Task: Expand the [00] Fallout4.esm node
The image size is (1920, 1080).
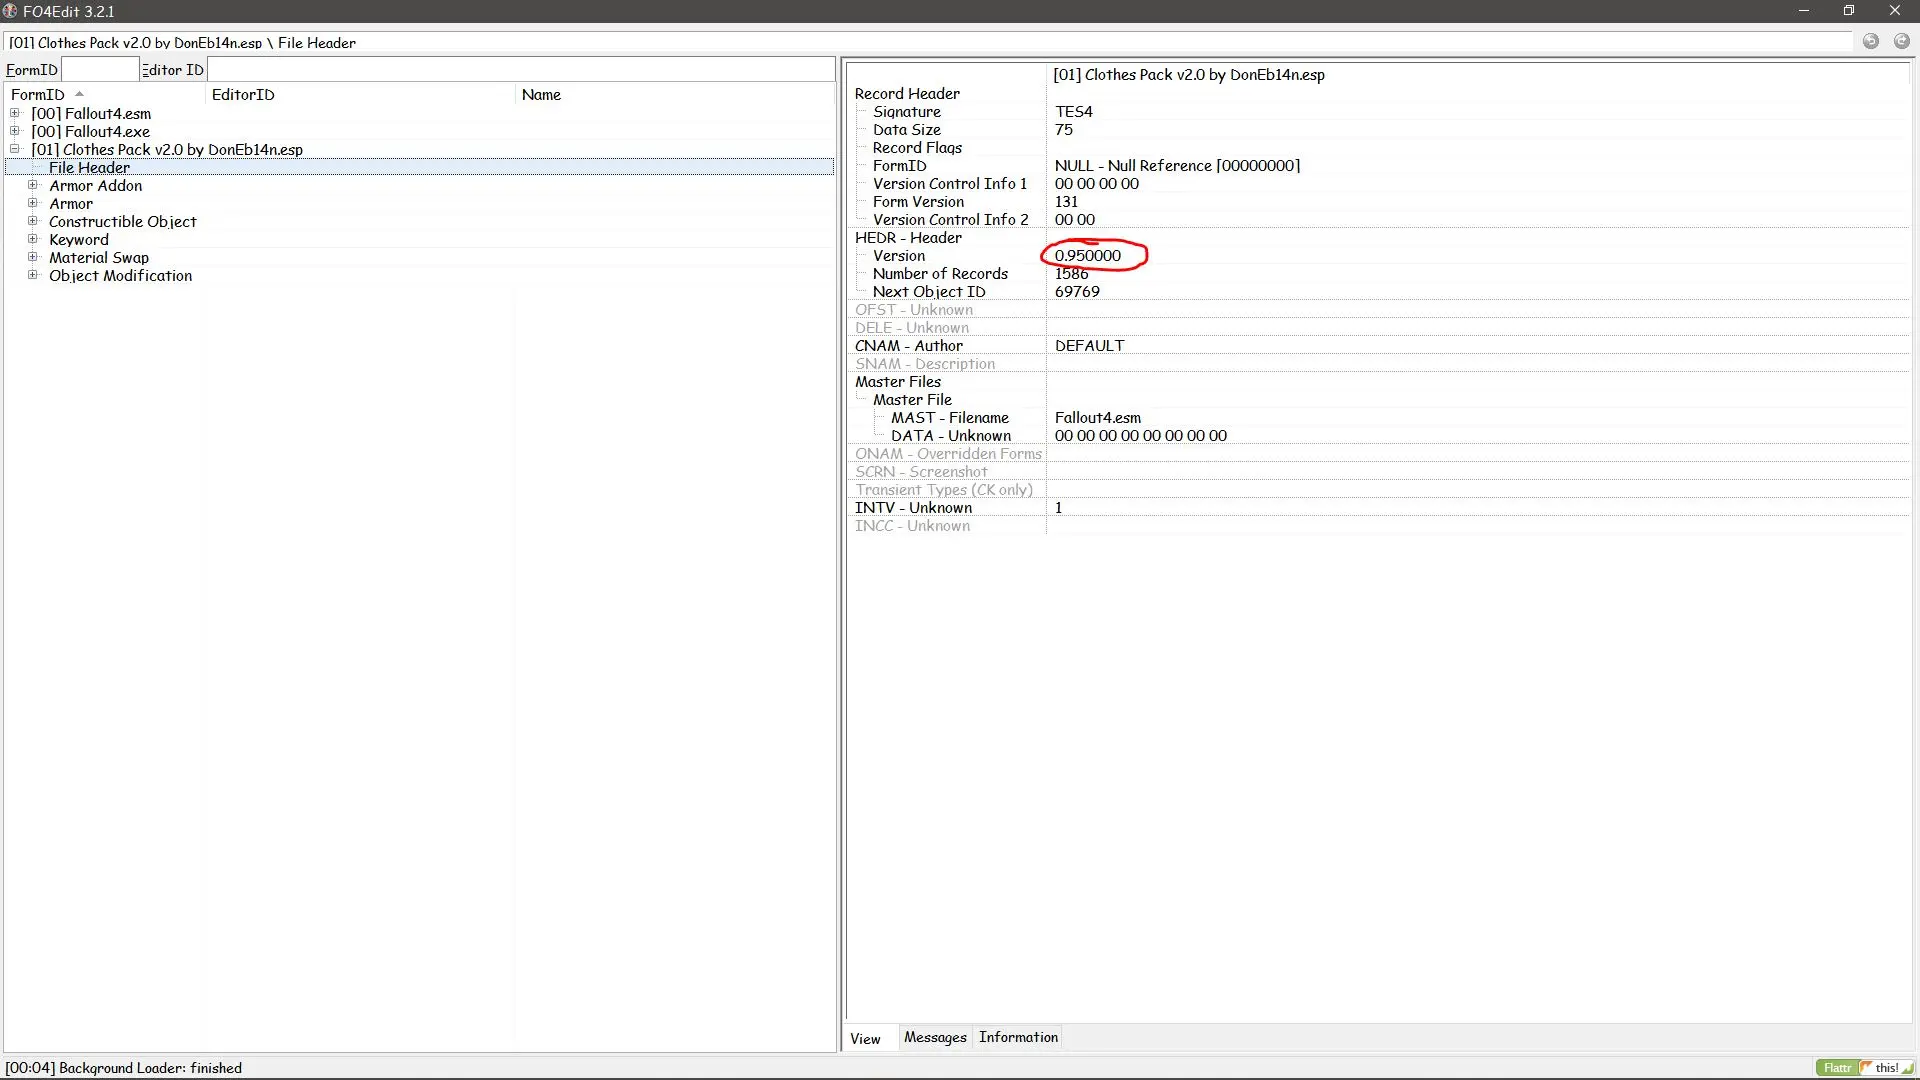Action: [15, 113]
